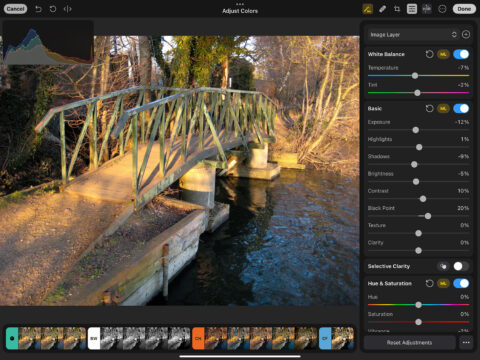
Task: Click the Reset Adjustments button
Action: pos(409,342)
